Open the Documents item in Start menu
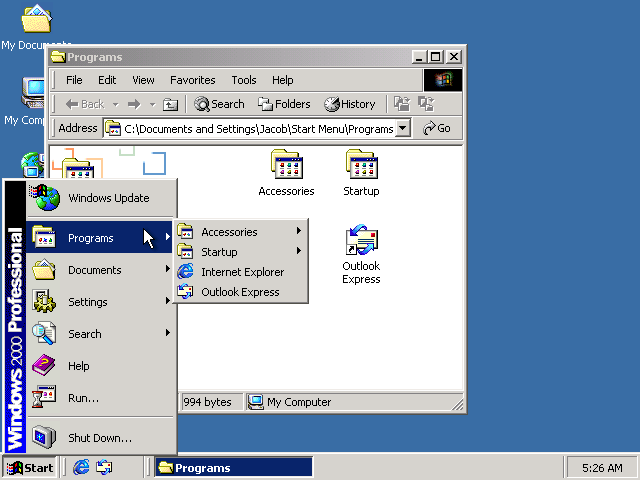 (x=102, y=270)
